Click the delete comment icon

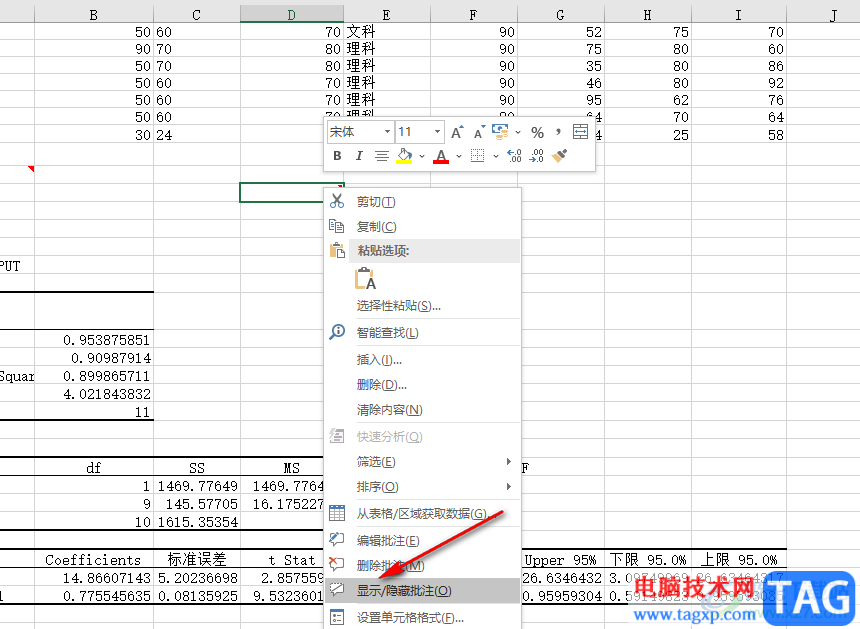(336, 564)
